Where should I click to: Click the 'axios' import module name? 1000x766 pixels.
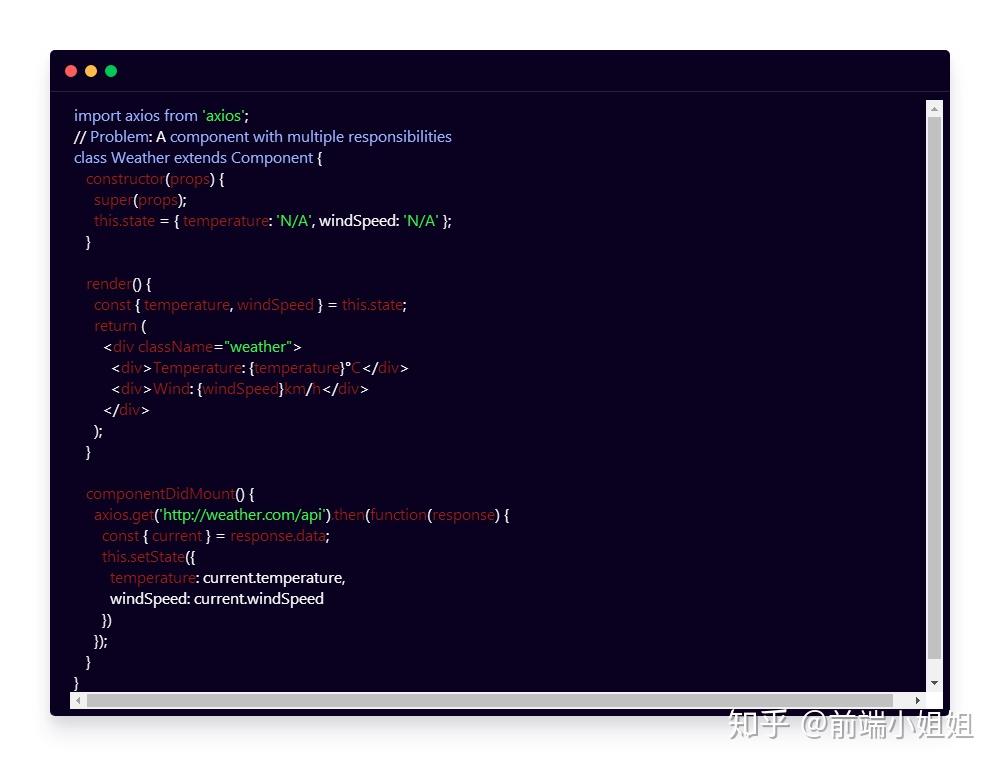point(223,115)
